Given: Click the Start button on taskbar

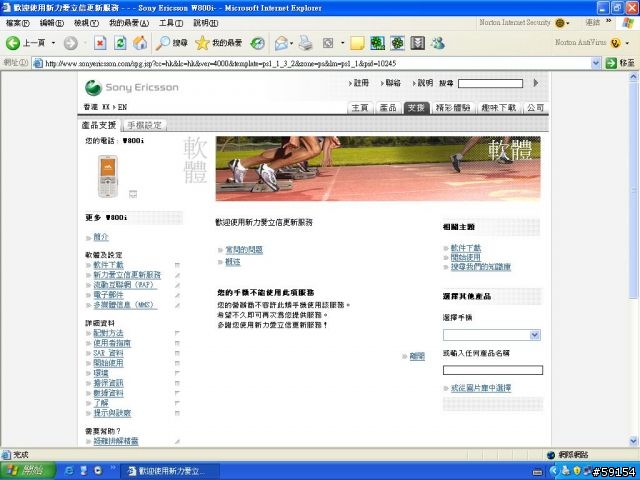Looking at the screenshot, I should click(x=27, y=471).
